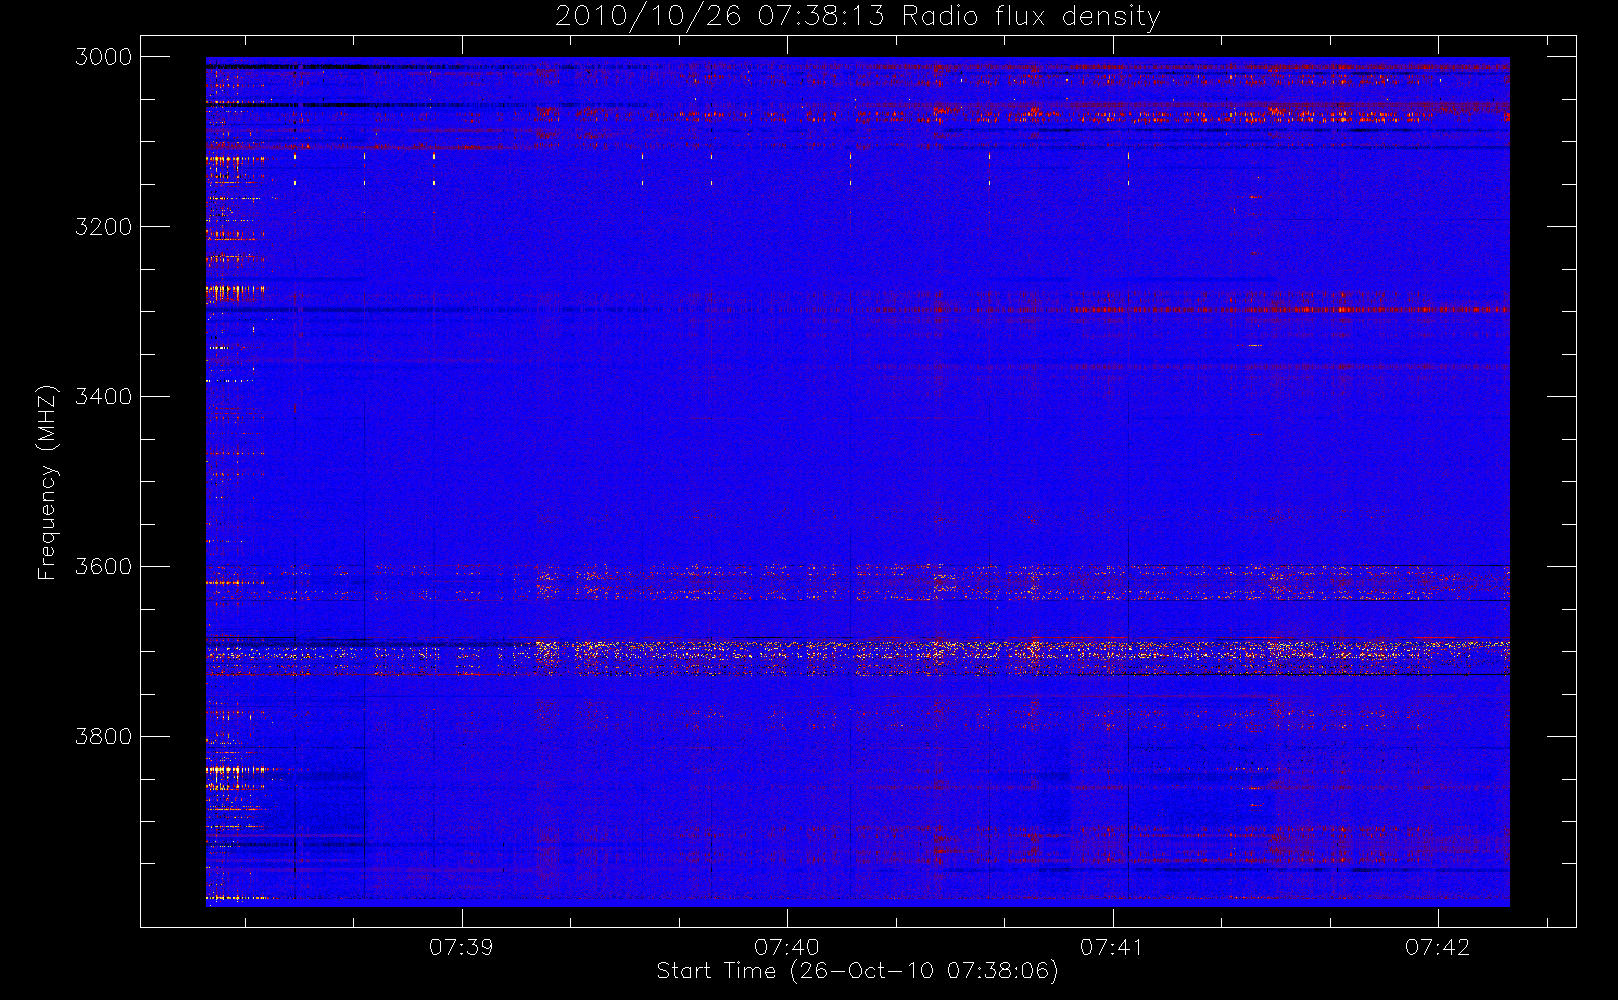
Task: Select the 3400 frequency tick label
Action: (104, 397)
